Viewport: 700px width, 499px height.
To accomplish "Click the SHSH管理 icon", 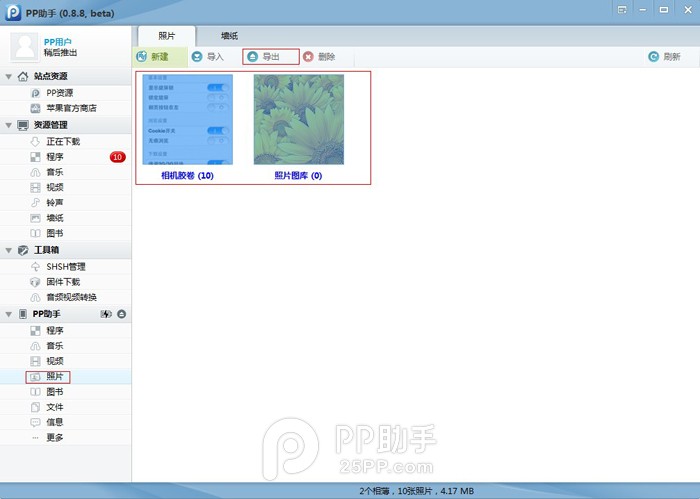I will coord(35,267).
